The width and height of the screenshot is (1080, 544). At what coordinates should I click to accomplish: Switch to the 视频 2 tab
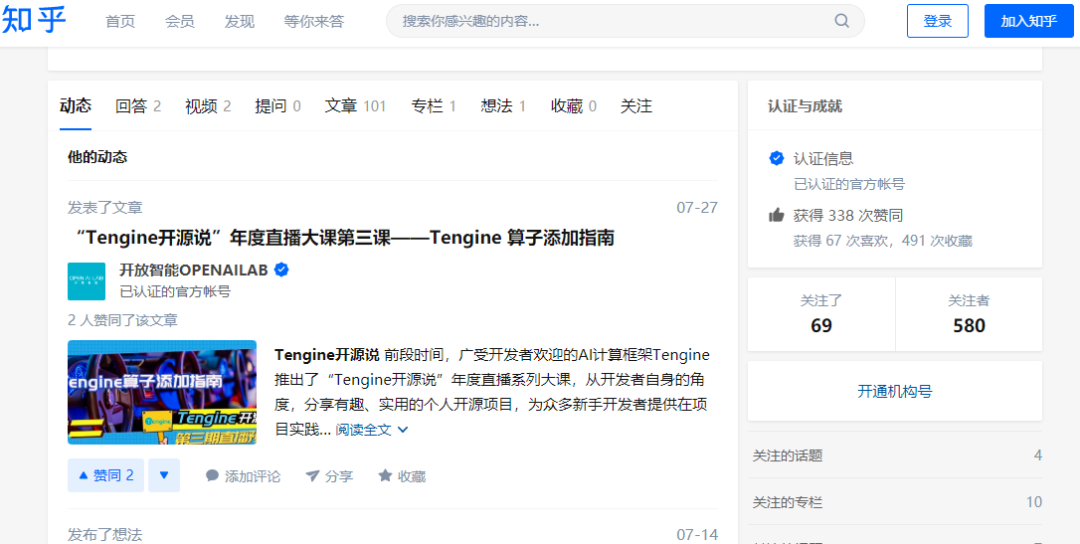point(208,106)
